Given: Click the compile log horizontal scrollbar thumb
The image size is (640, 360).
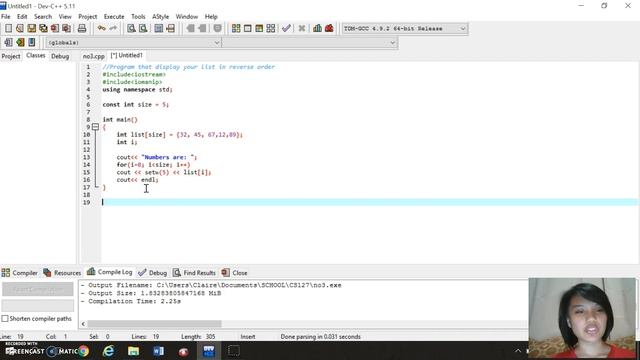Looking at the screenshot, I should [154, 324].
